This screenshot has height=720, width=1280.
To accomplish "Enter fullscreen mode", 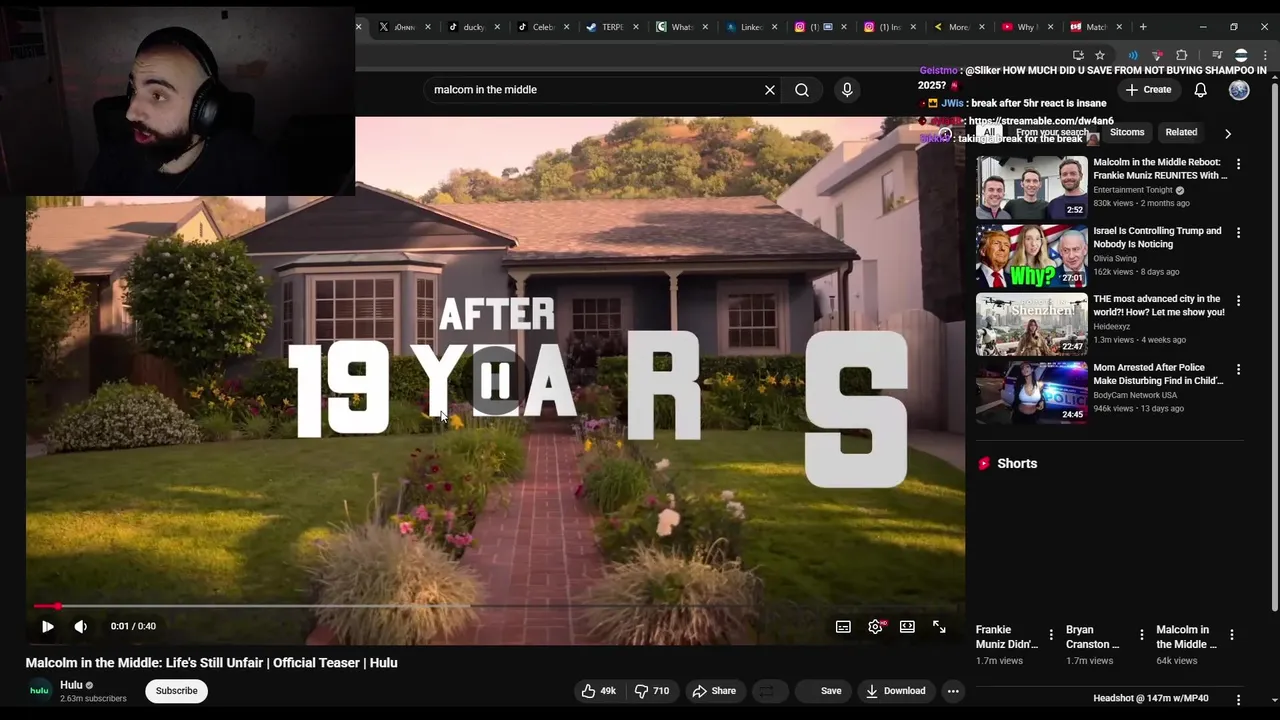I will point(939,626).
